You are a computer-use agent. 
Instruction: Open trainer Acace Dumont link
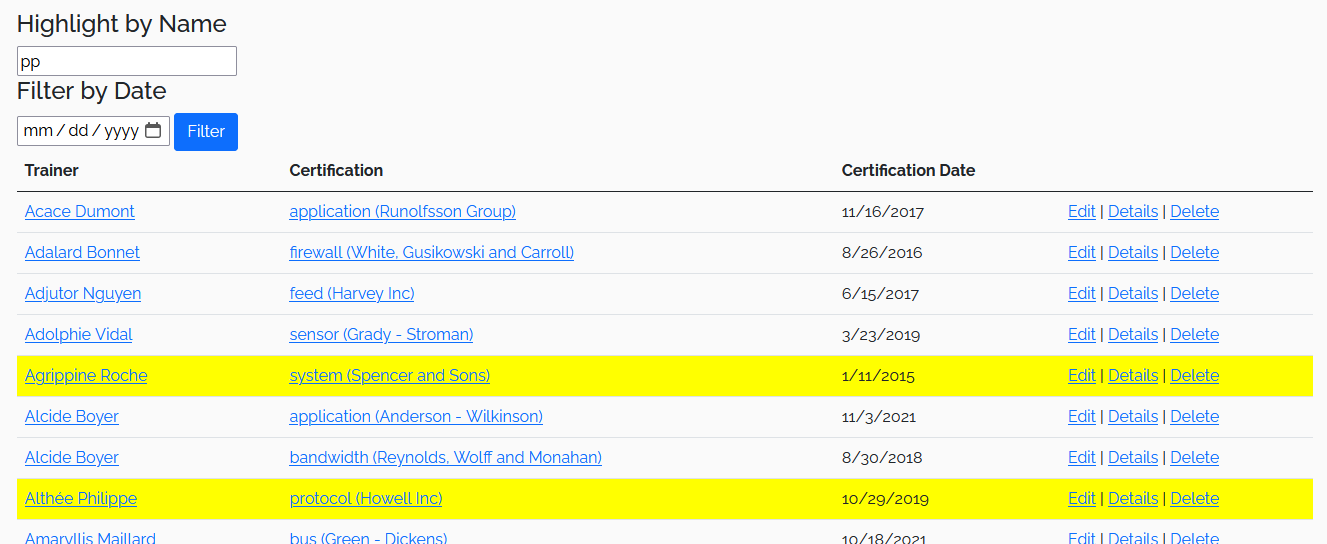coord(80,212)
